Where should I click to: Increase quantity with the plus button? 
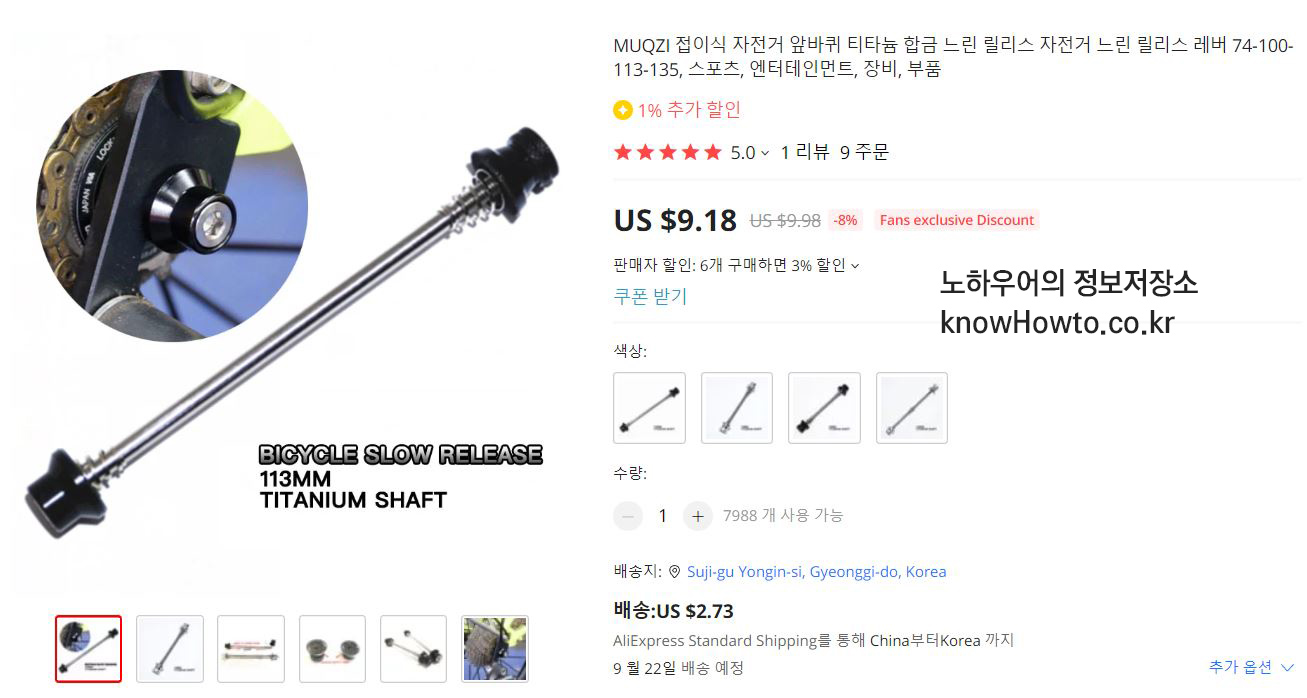698,516
